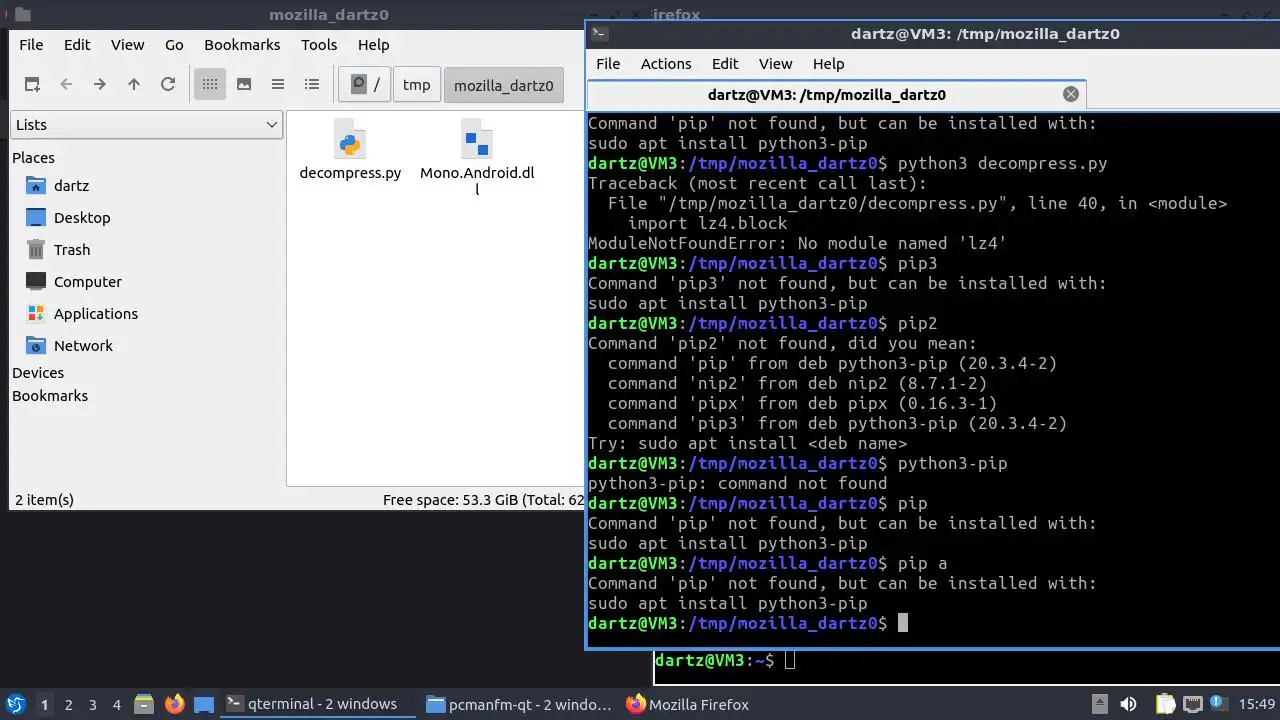Image resolution: width=1280 pixels, height=720 pixels.
Task: Click the show desktop quick launch icon
Action: 204,704
